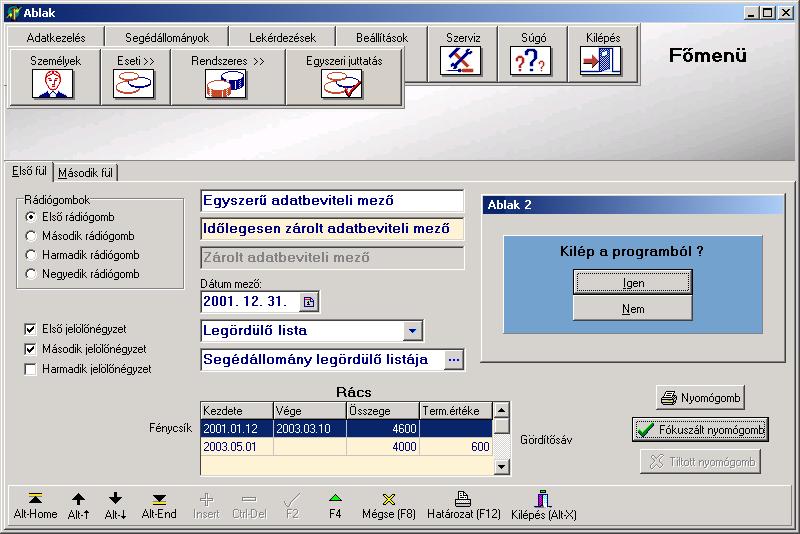Expand the Legördülő lista dropdown arrow
Image resolution: width=800 pixels, height=534 pixels.
tap(412, 330)
